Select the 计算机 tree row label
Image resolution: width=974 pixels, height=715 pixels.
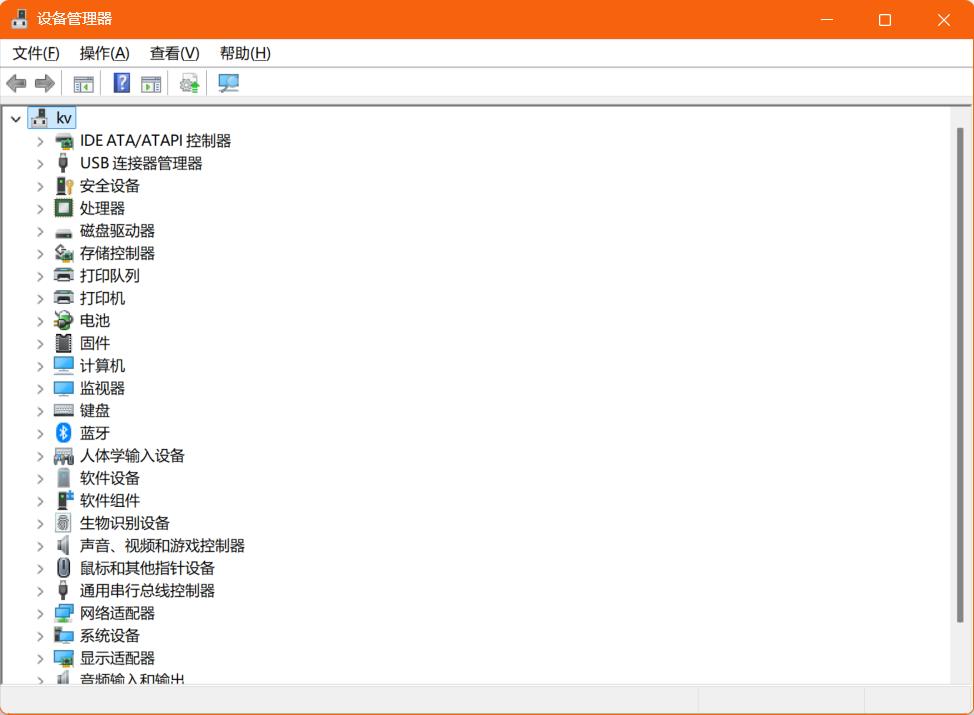(x=102, y=366)
